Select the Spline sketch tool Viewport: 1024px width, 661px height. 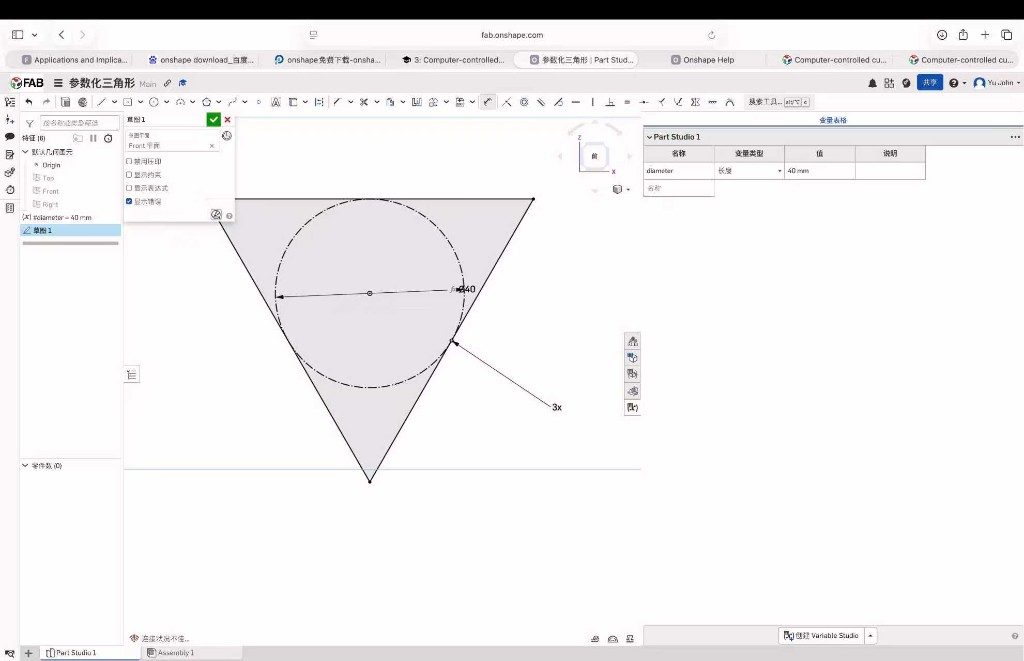point(232,102)
